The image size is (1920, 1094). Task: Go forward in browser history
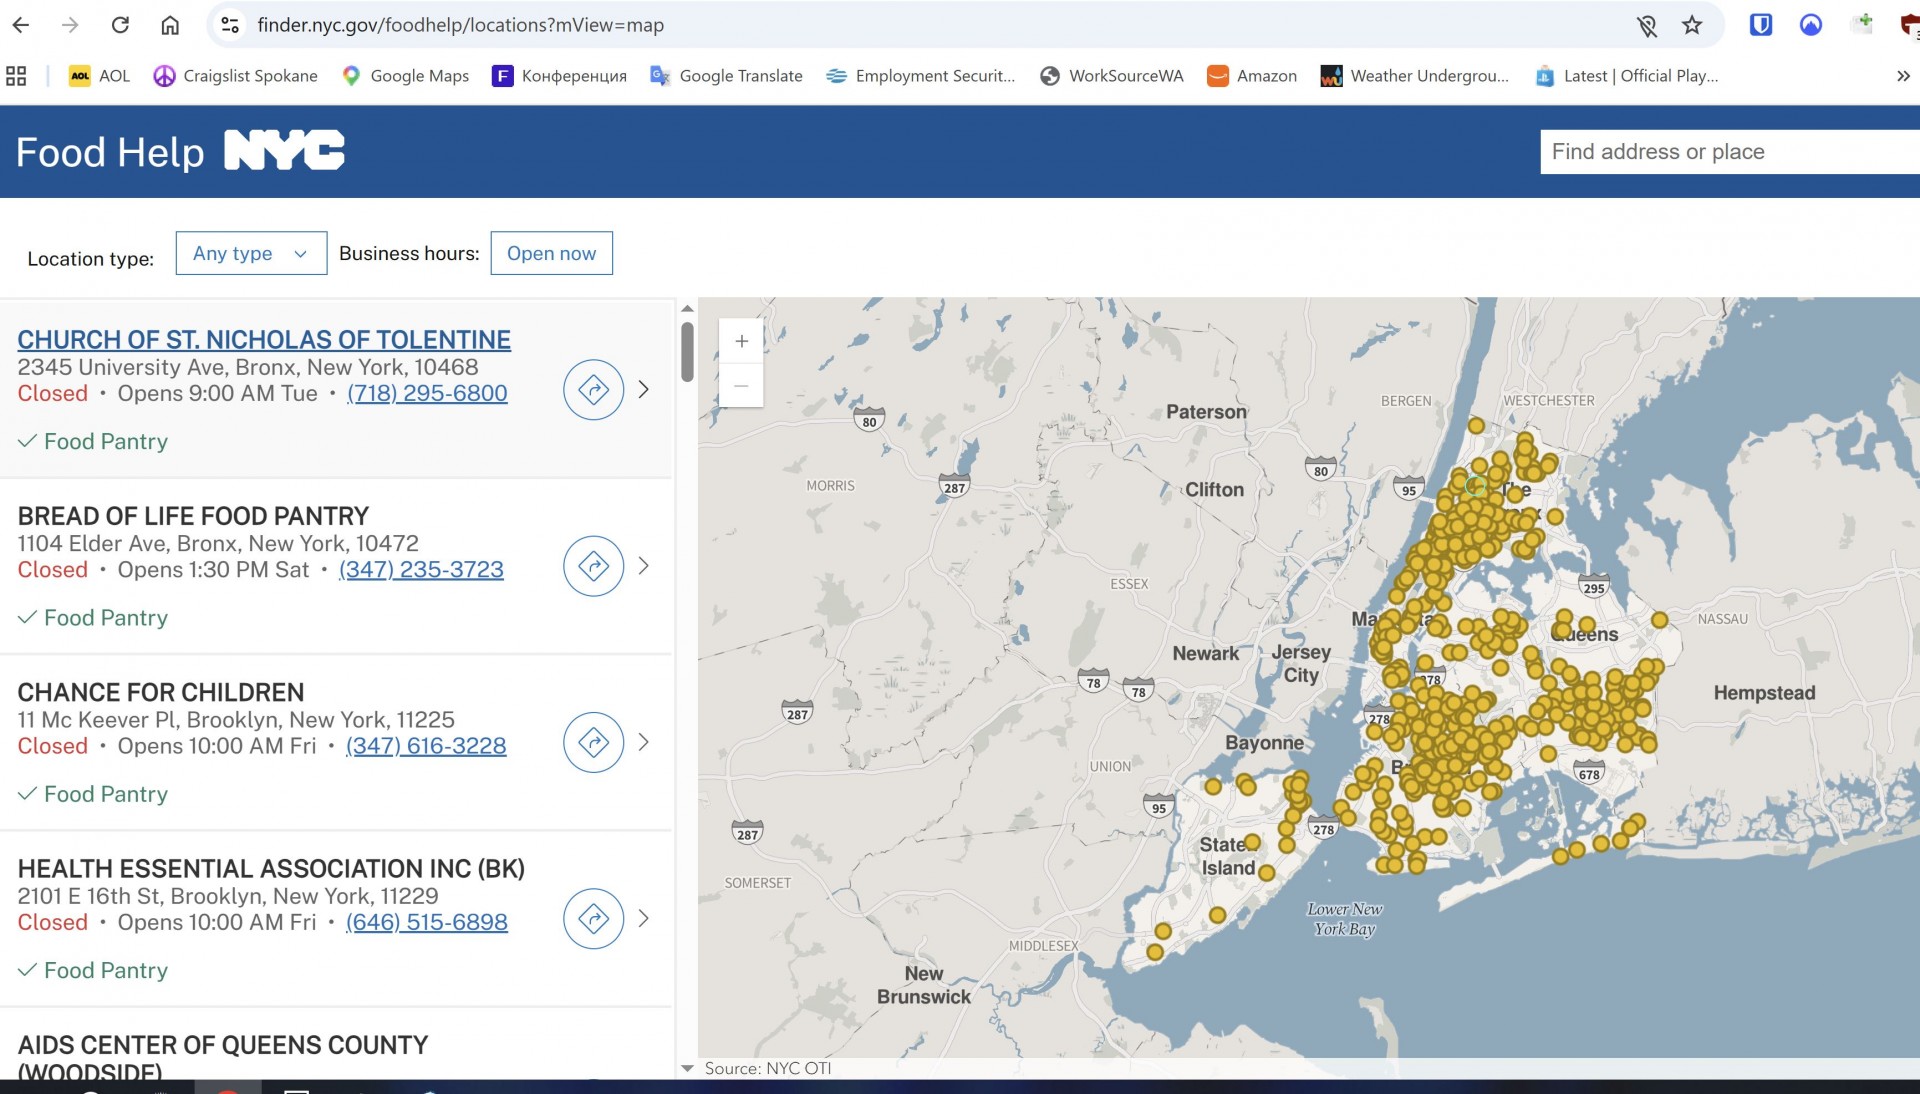tap(70, 25)
